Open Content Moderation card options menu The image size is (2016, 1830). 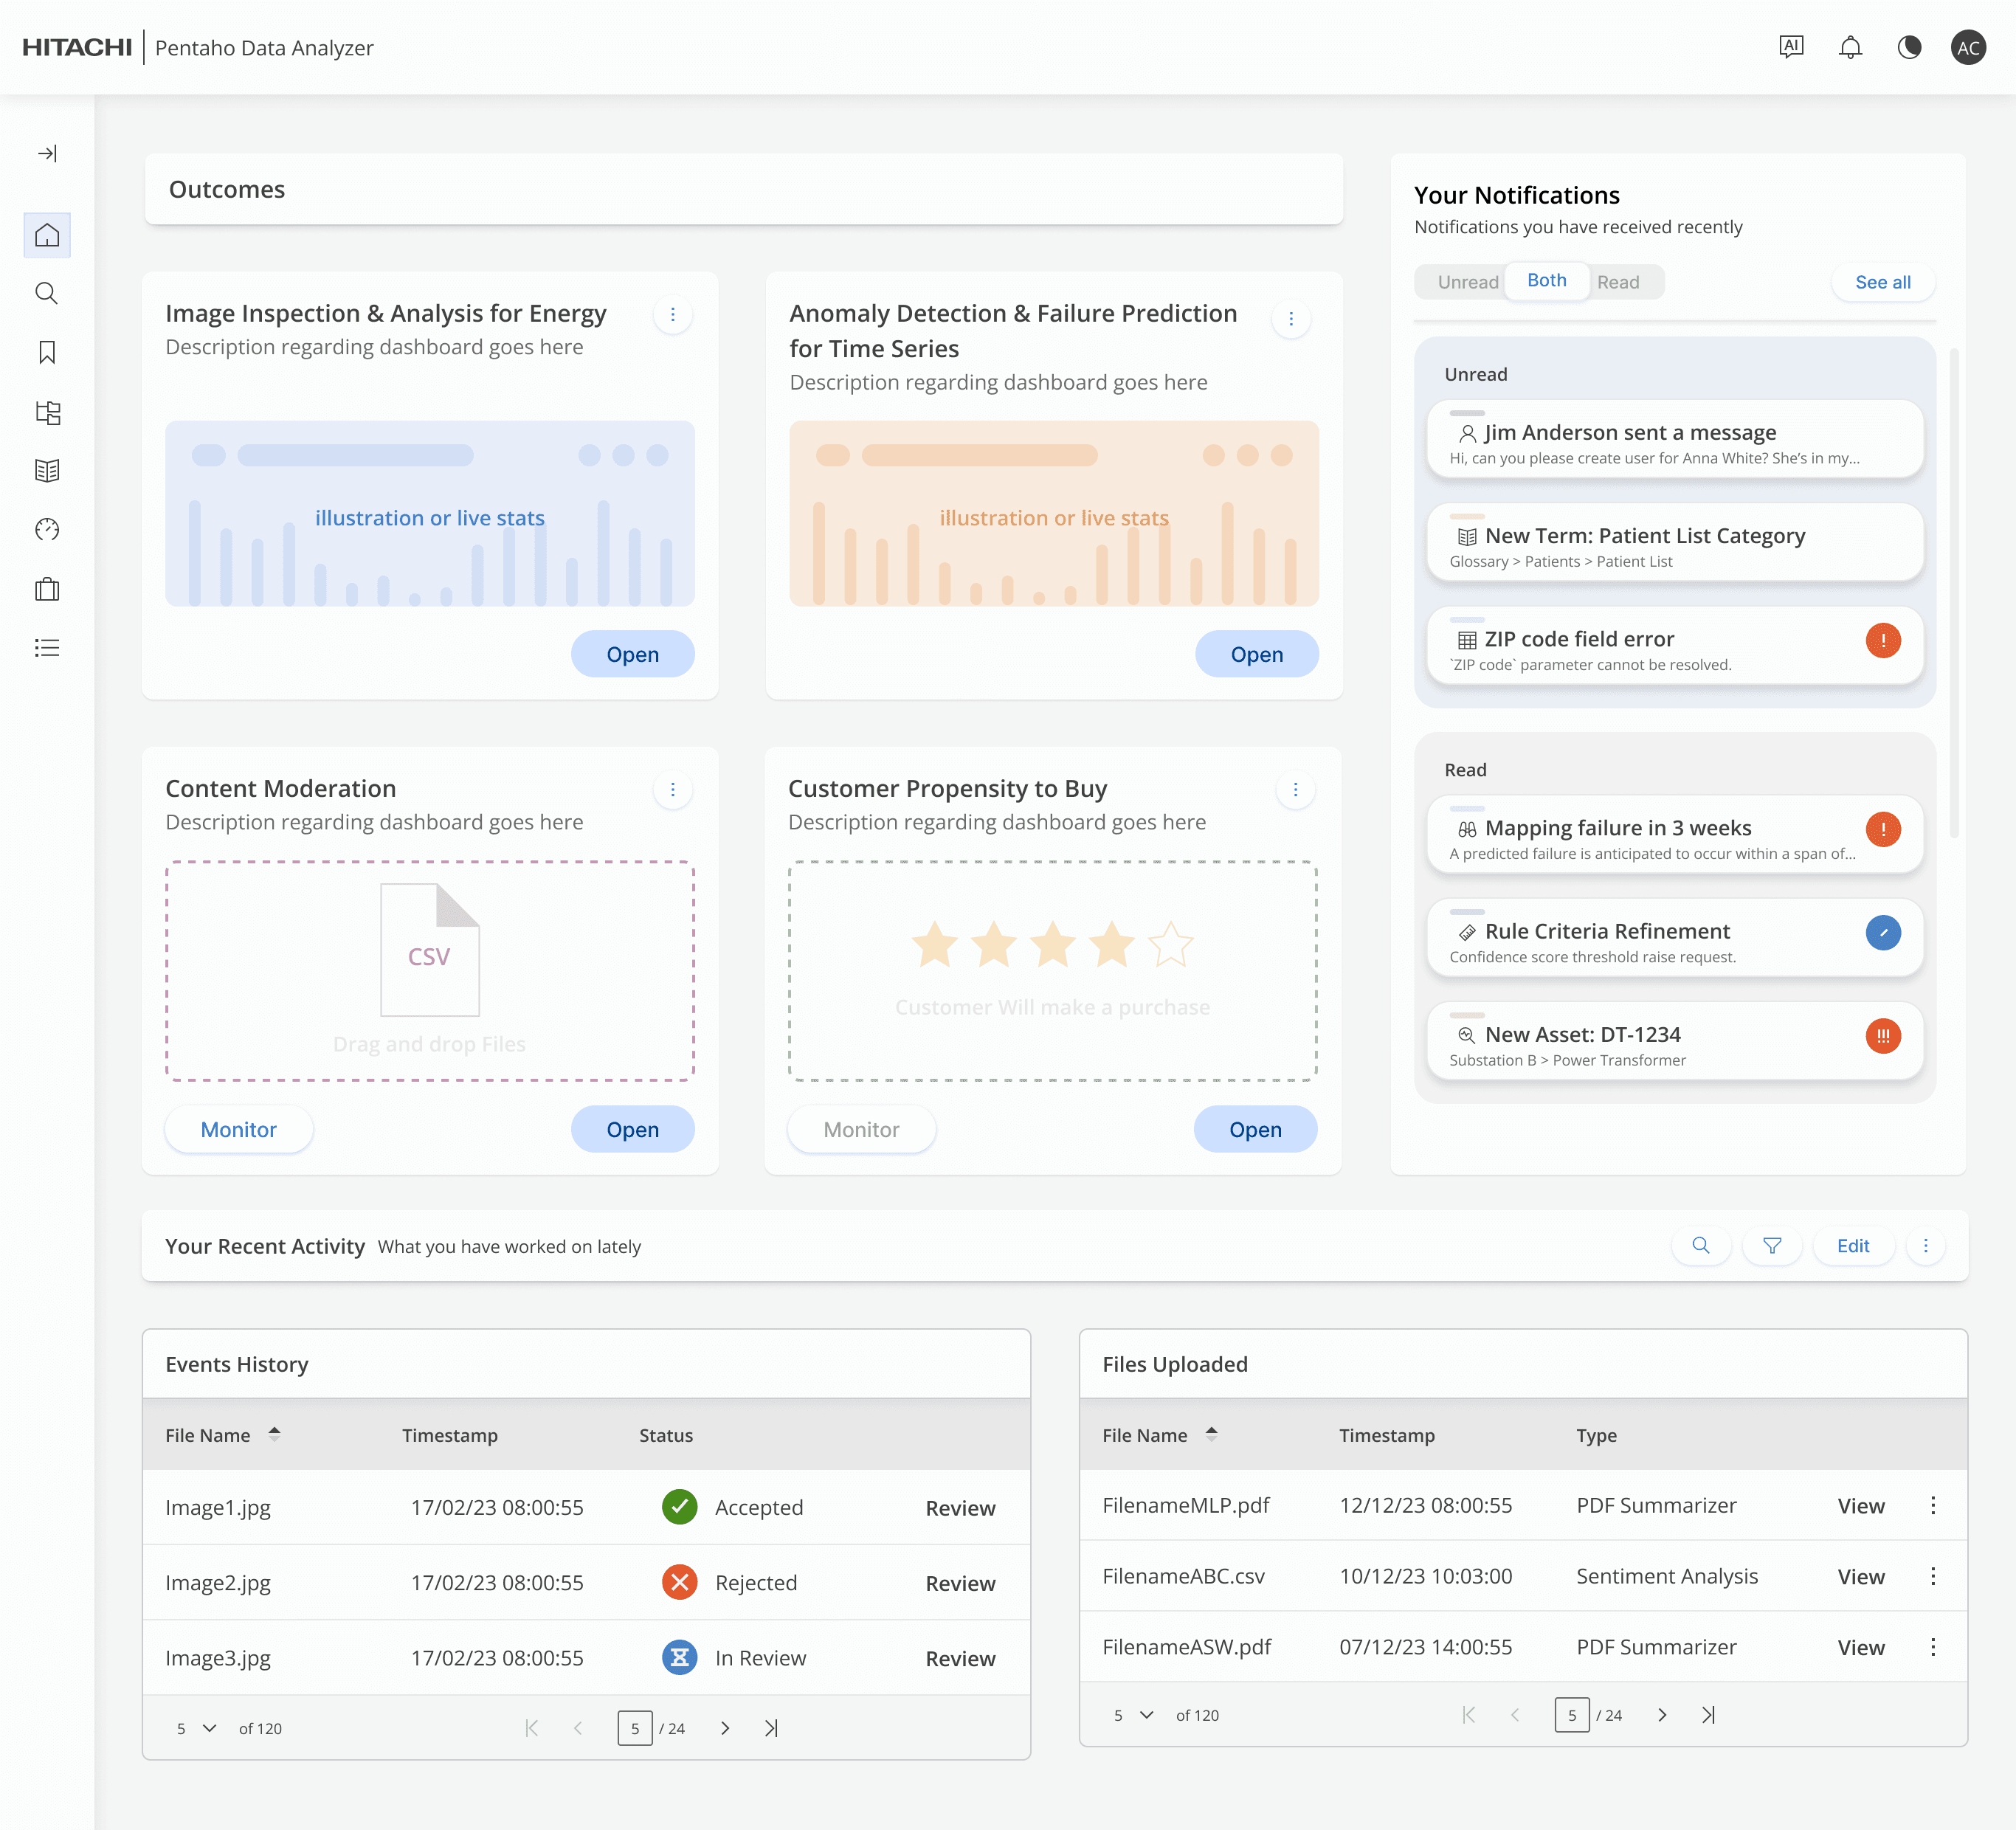673,790
